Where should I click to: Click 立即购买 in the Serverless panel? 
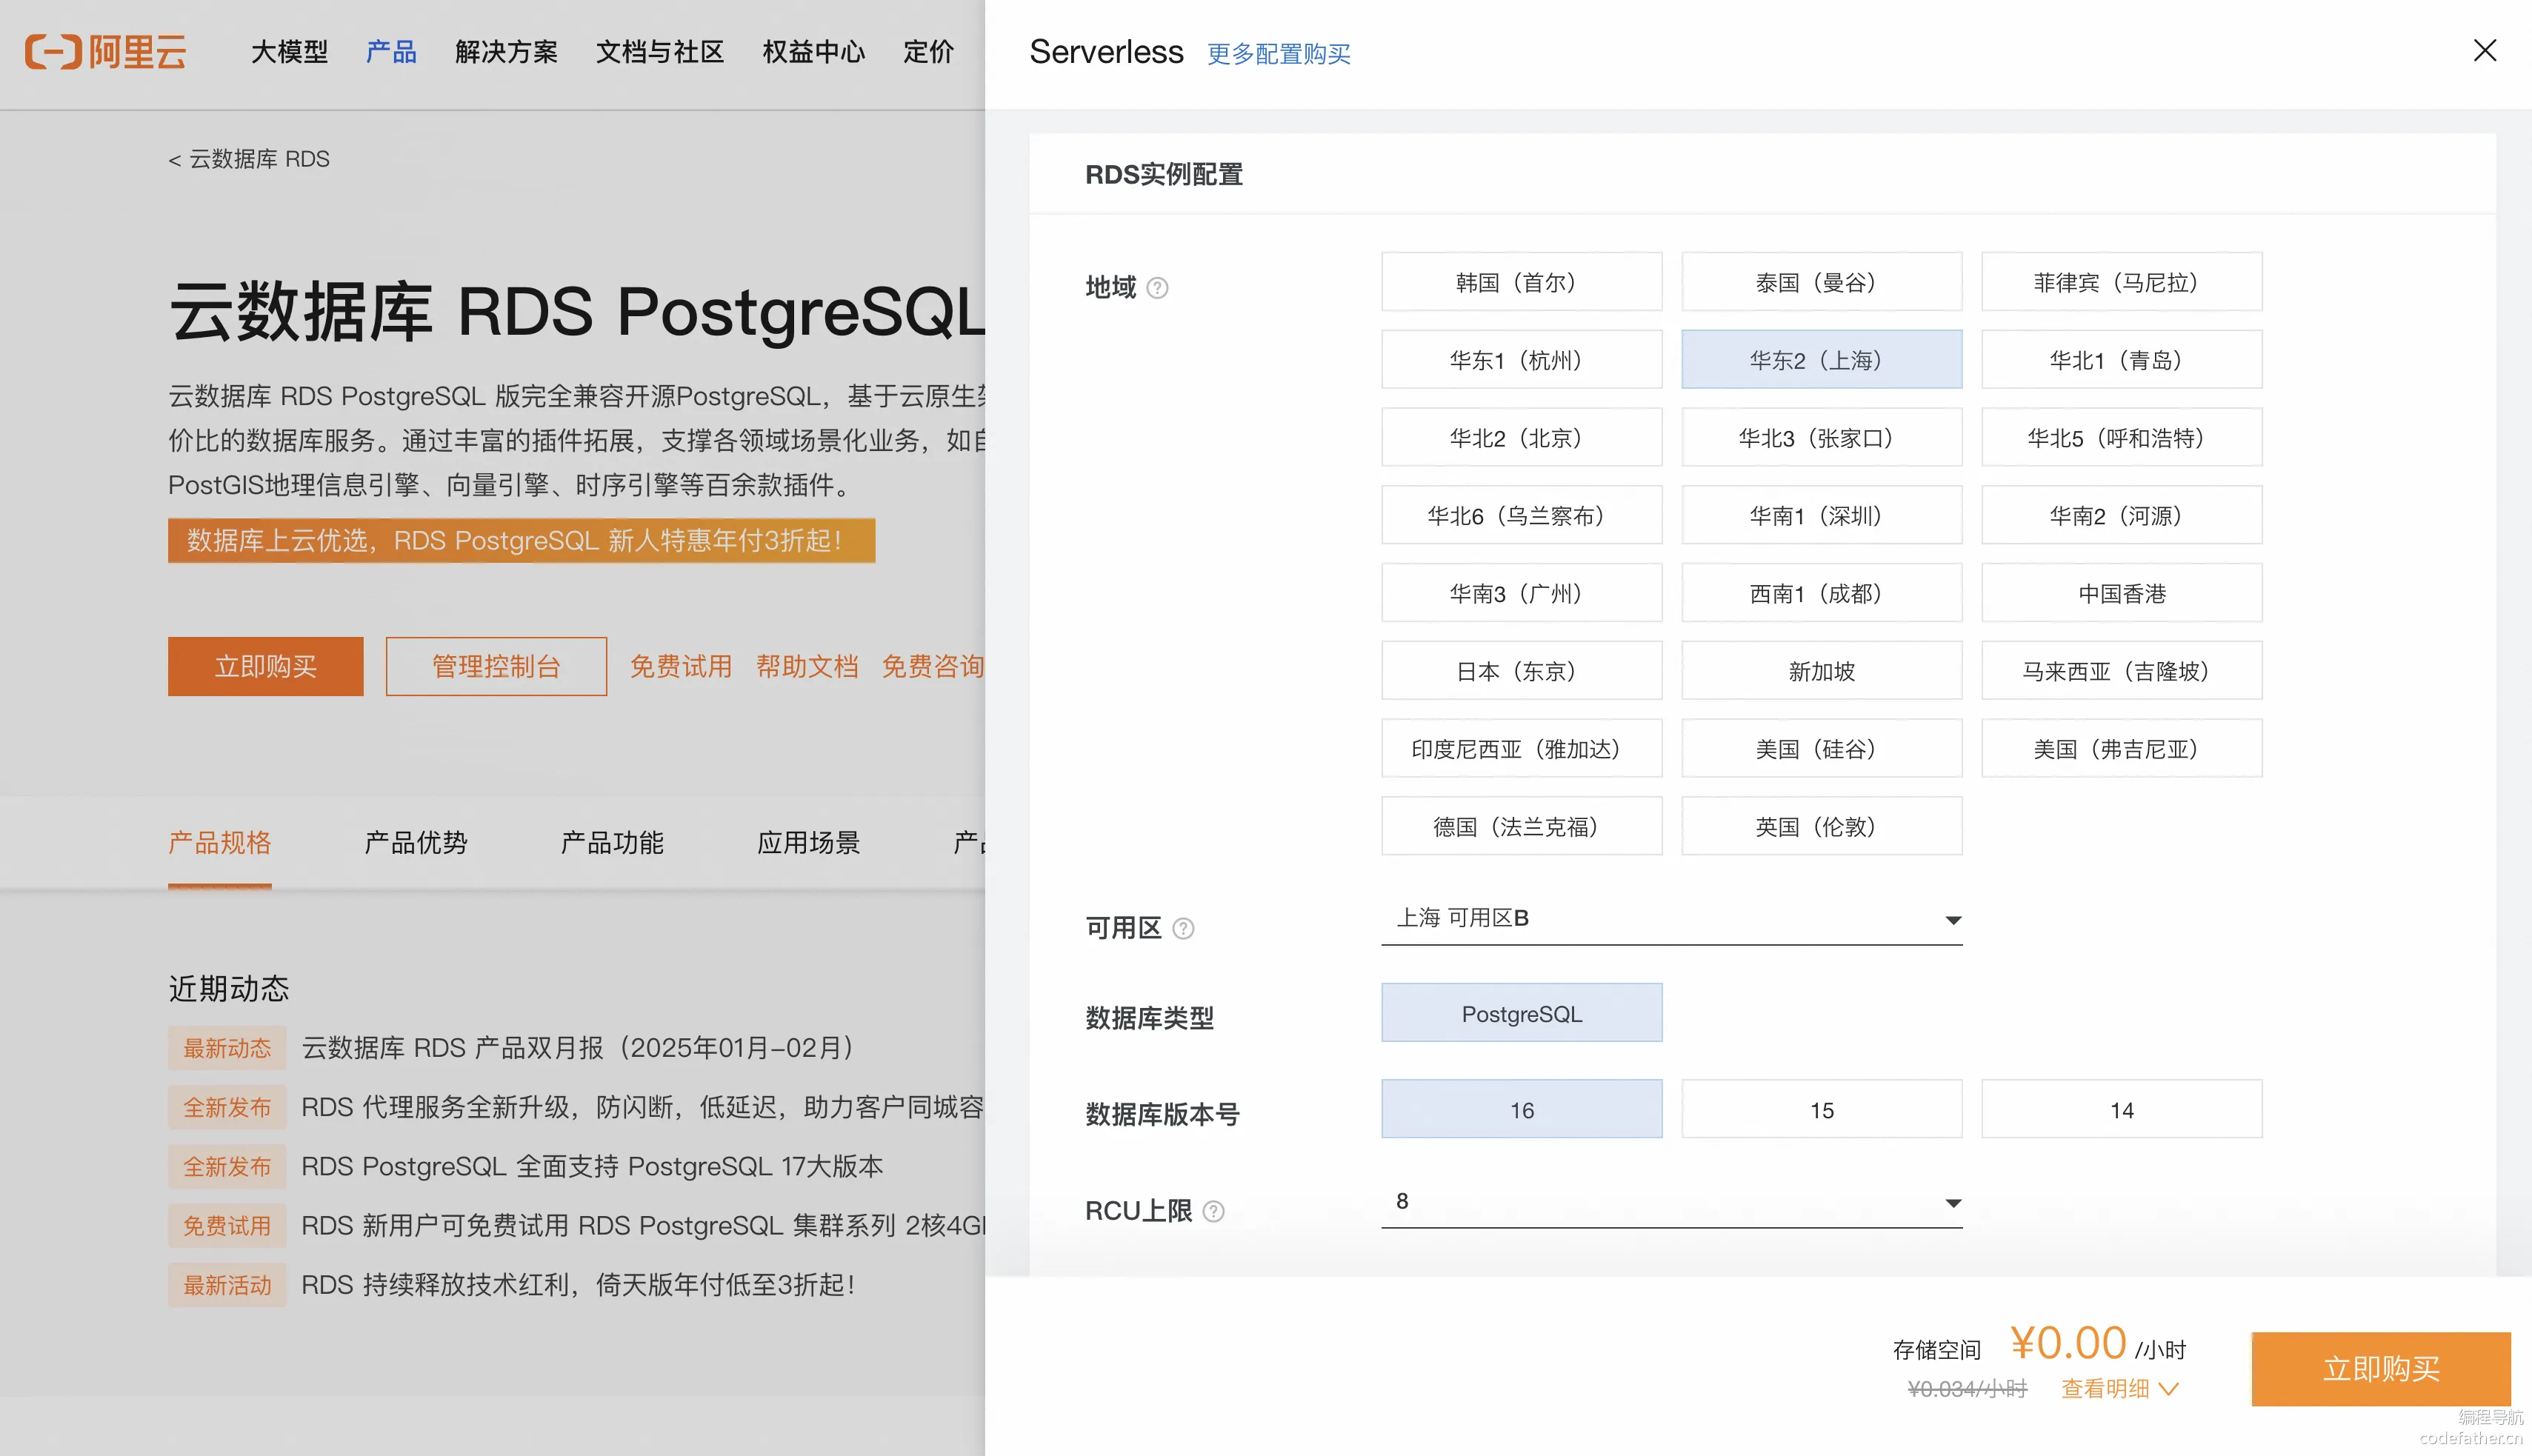pos(2381,1369)
